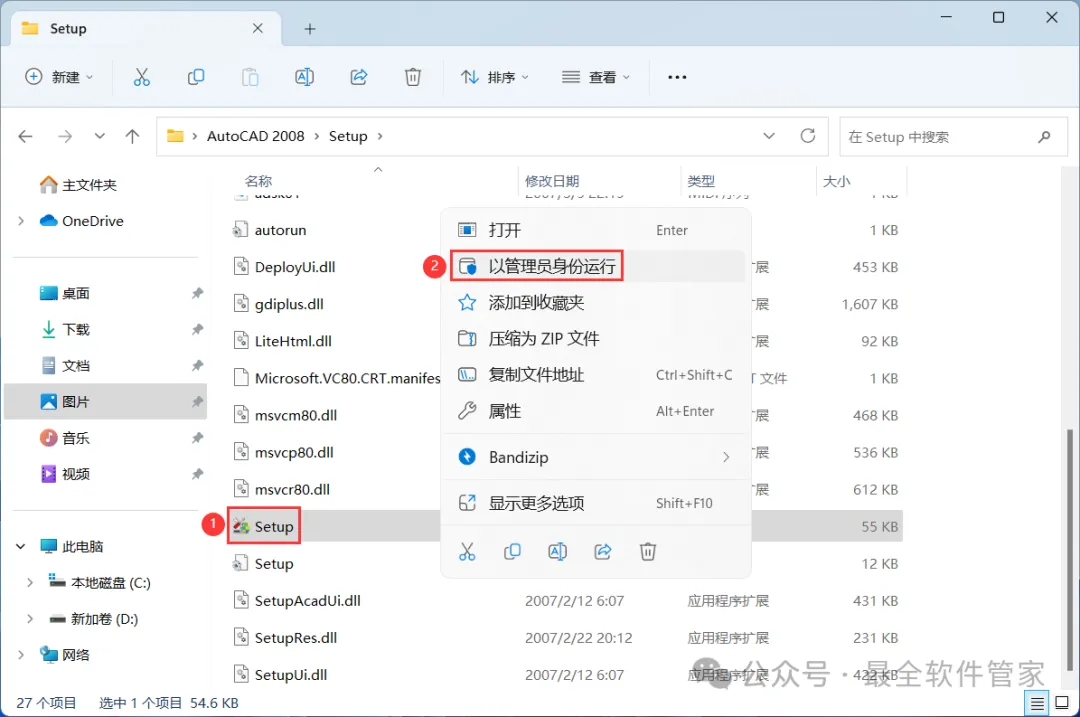Image resolution: width=1080 pixels, height=717 pixels.
Task: Click the Copy icon in the top toolbar
Action: pyautogui.click(x=196, y=77)
